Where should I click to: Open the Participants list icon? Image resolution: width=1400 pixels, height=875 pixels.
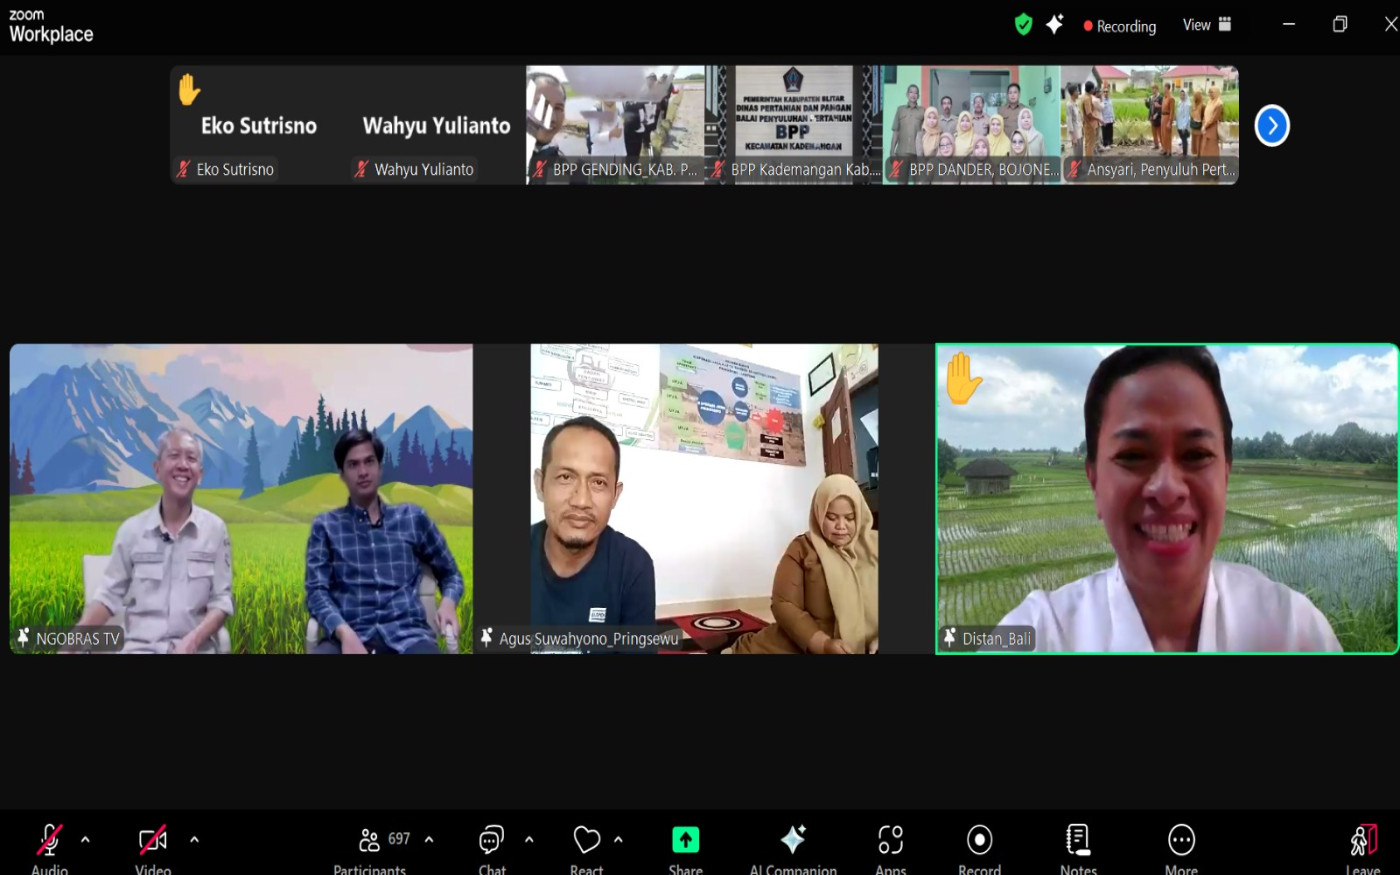point(370,840)
